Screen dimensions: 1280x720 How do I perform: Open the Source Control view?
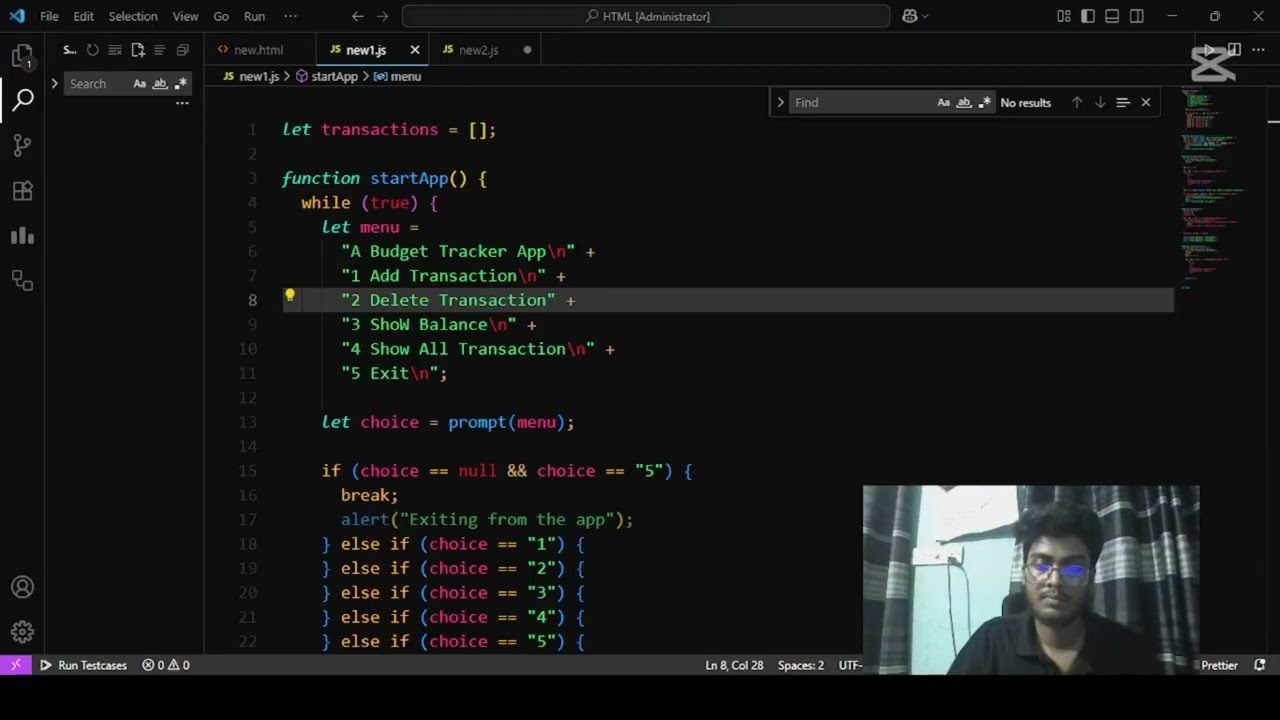click(x=22, y=145)
